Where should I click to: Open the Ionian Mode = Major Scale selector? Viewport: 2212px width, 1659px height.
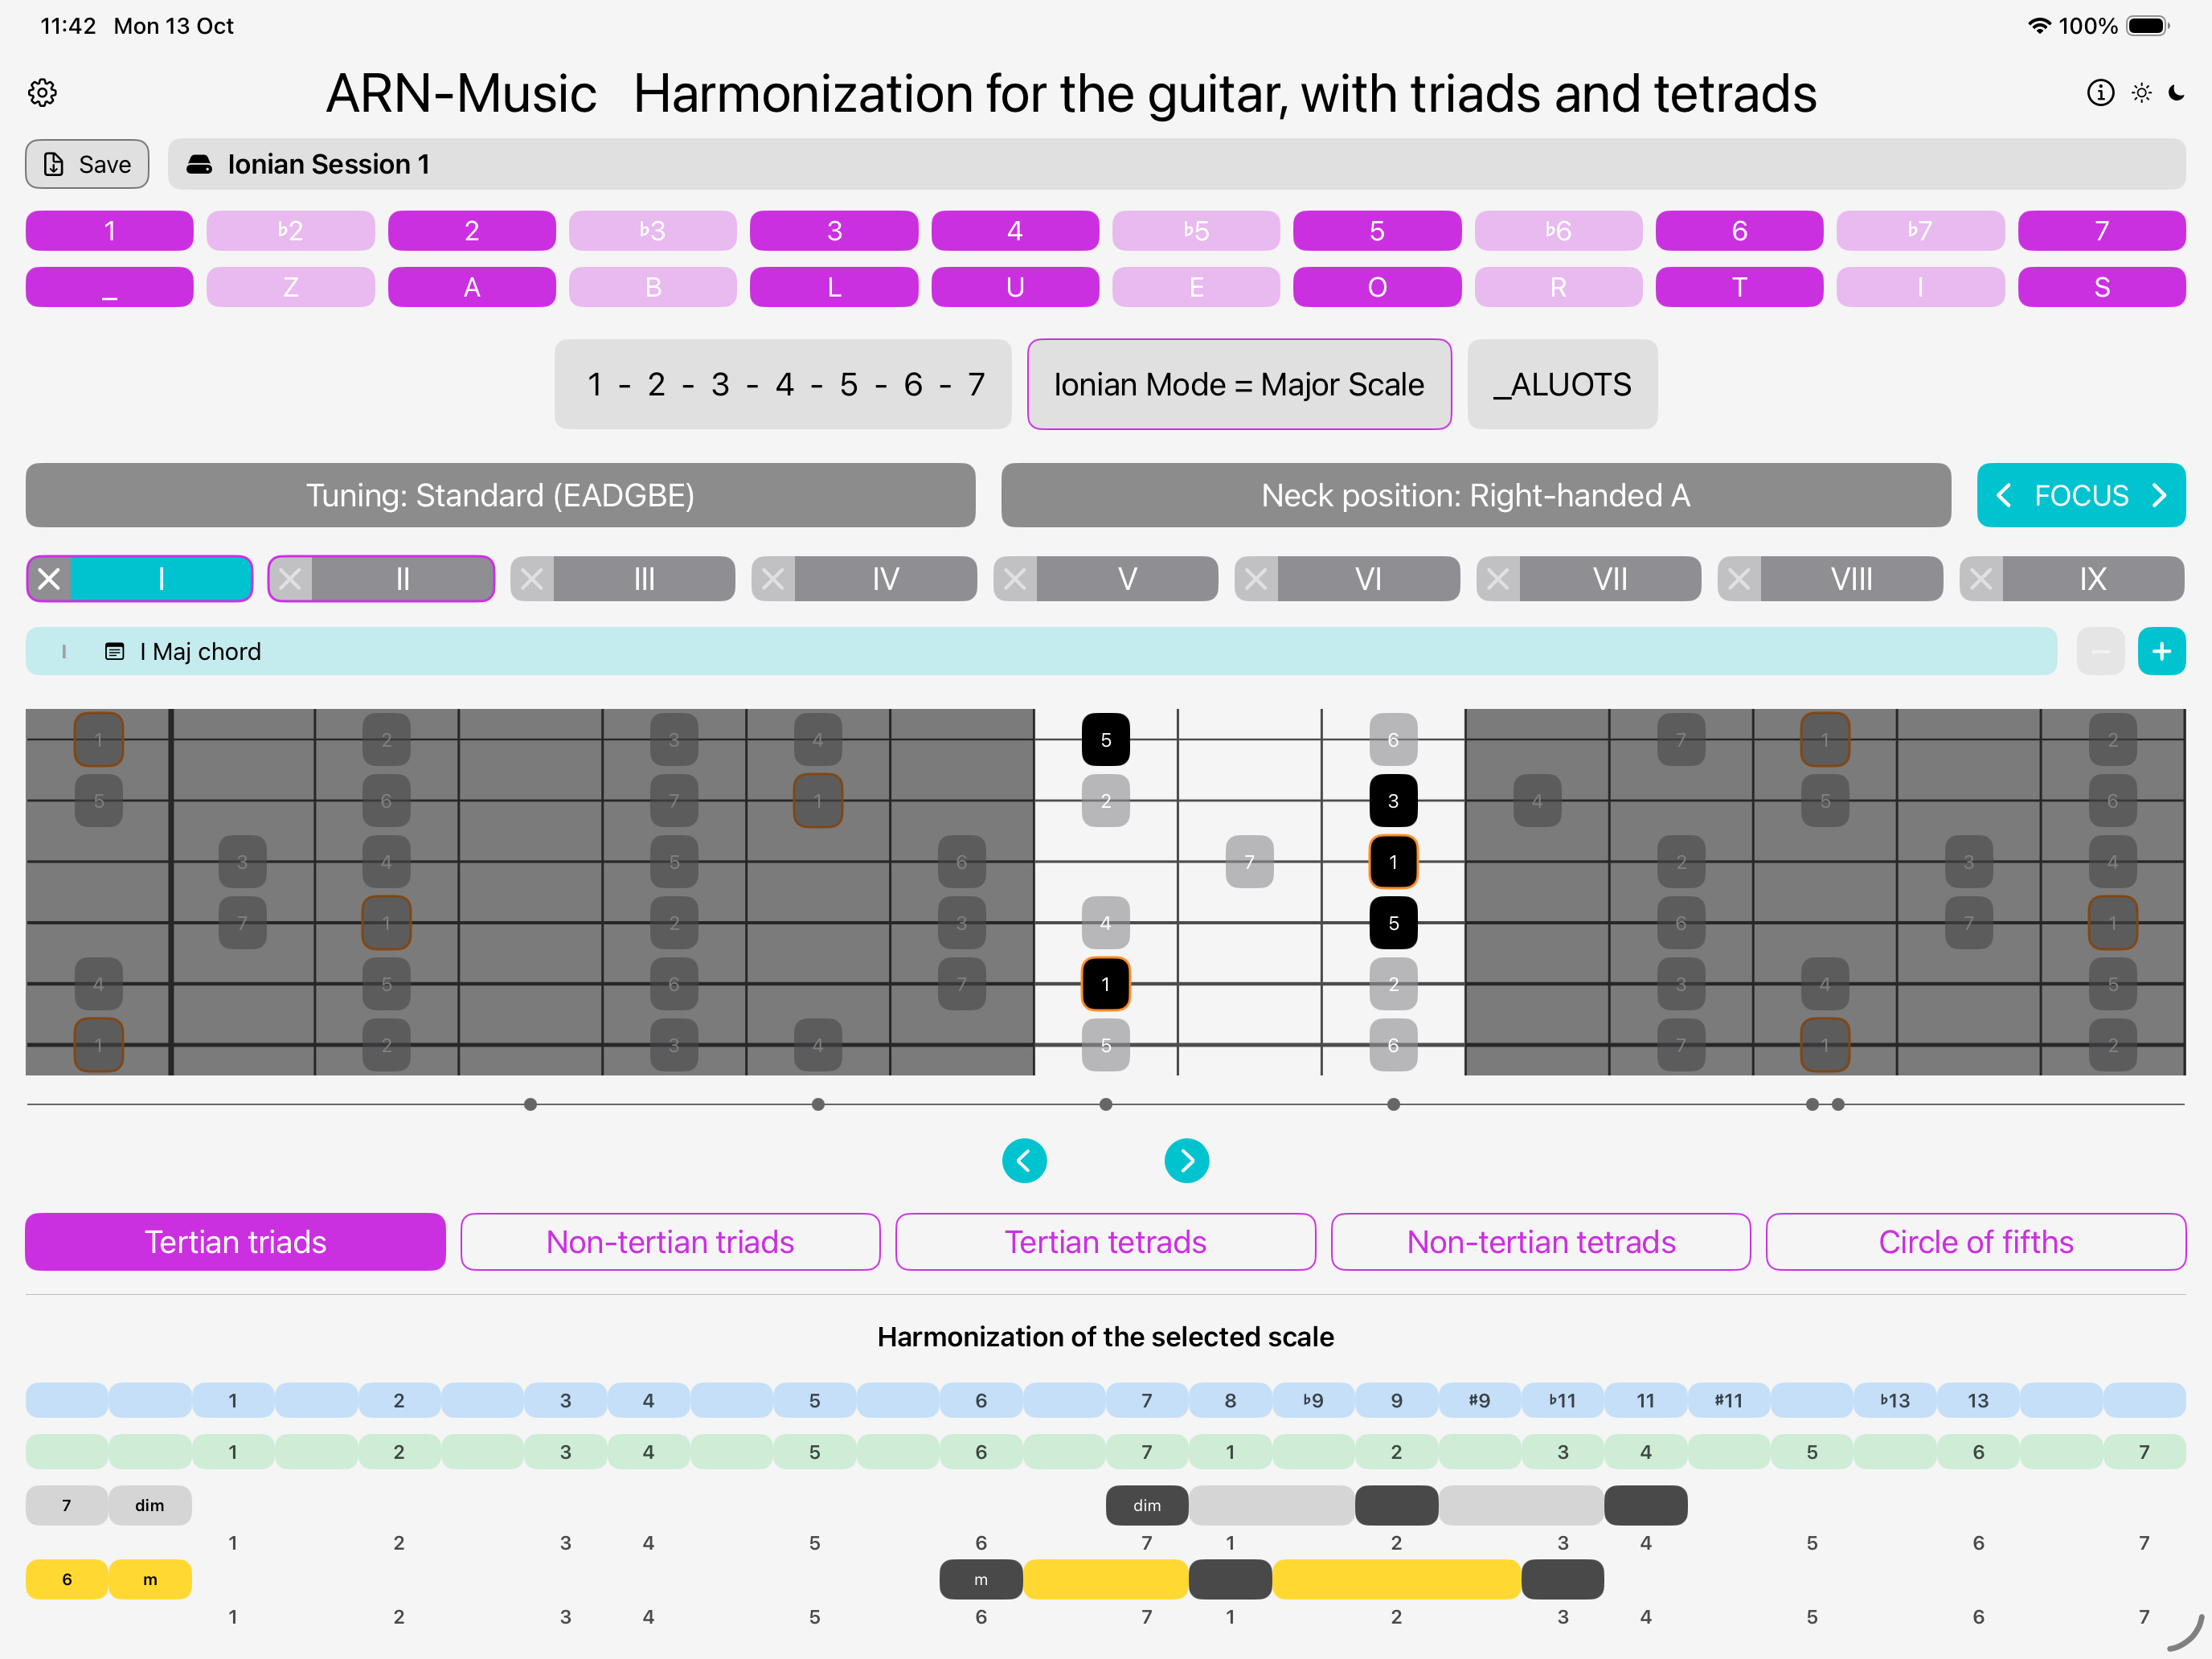(x=1238, y=384)
